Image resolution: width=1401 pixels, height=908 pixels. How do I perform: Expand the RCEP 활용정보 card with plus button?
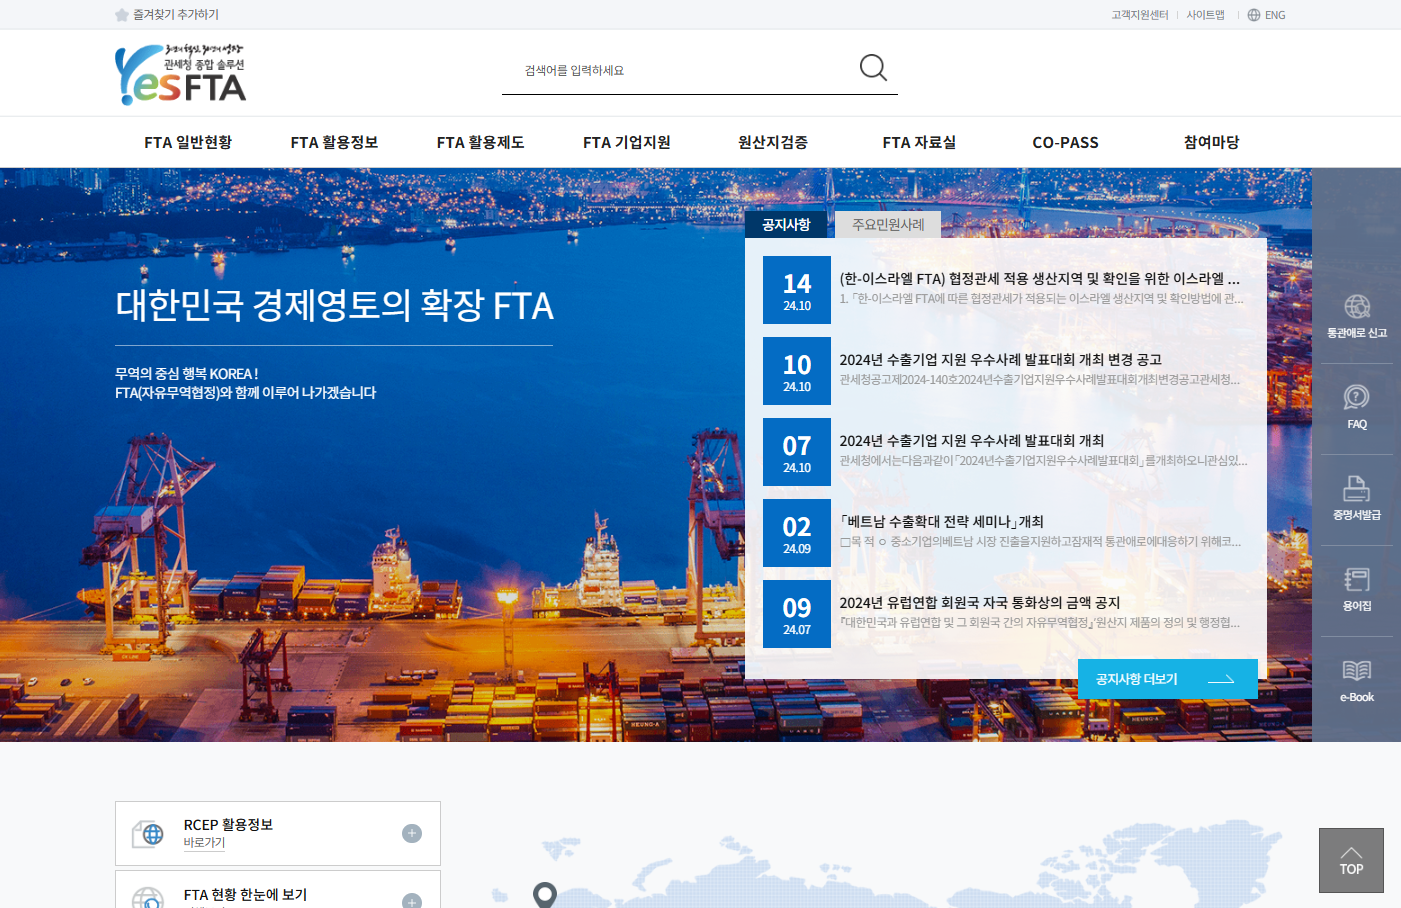411,832
